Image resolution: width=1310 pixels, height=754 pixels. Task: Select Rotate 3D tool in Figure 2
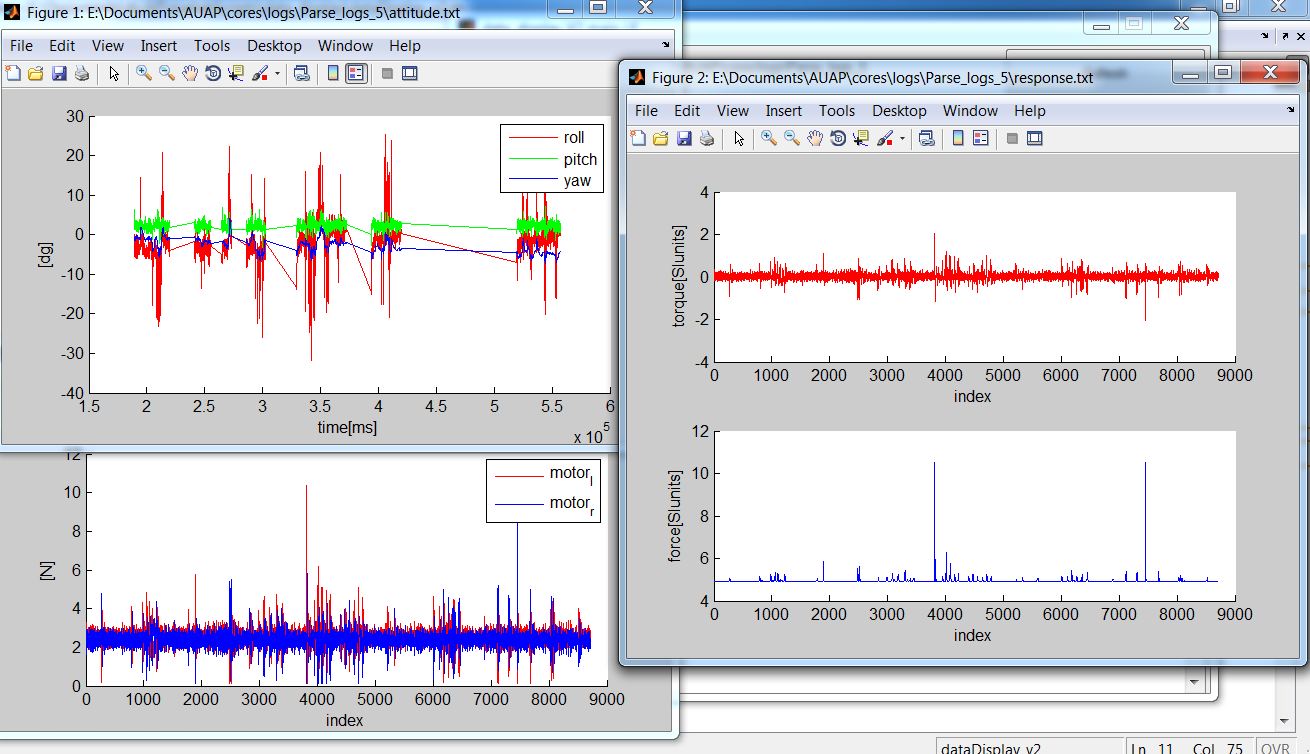click(837, 138)
